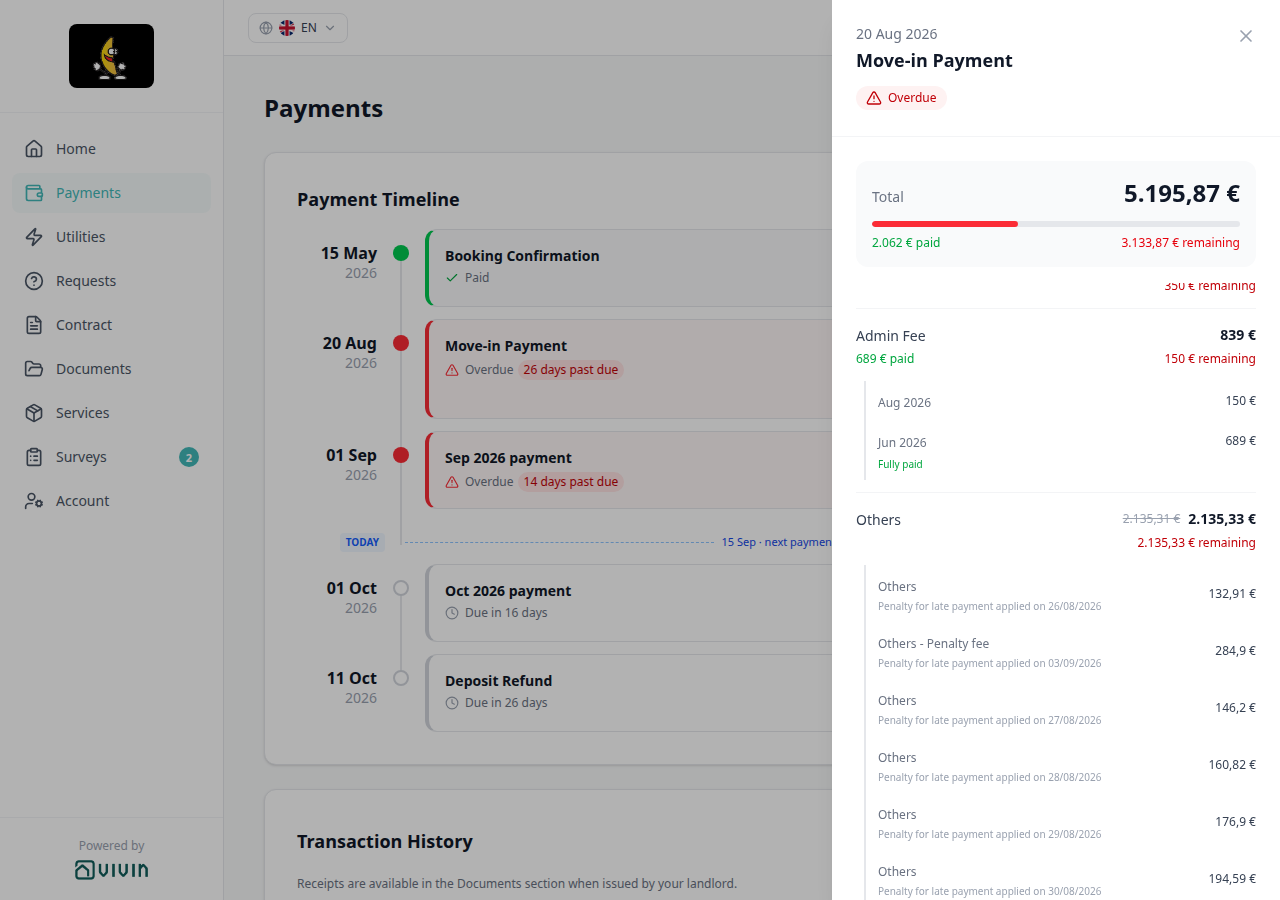Open the Move-in Payment timeline card

coord(629,369)
